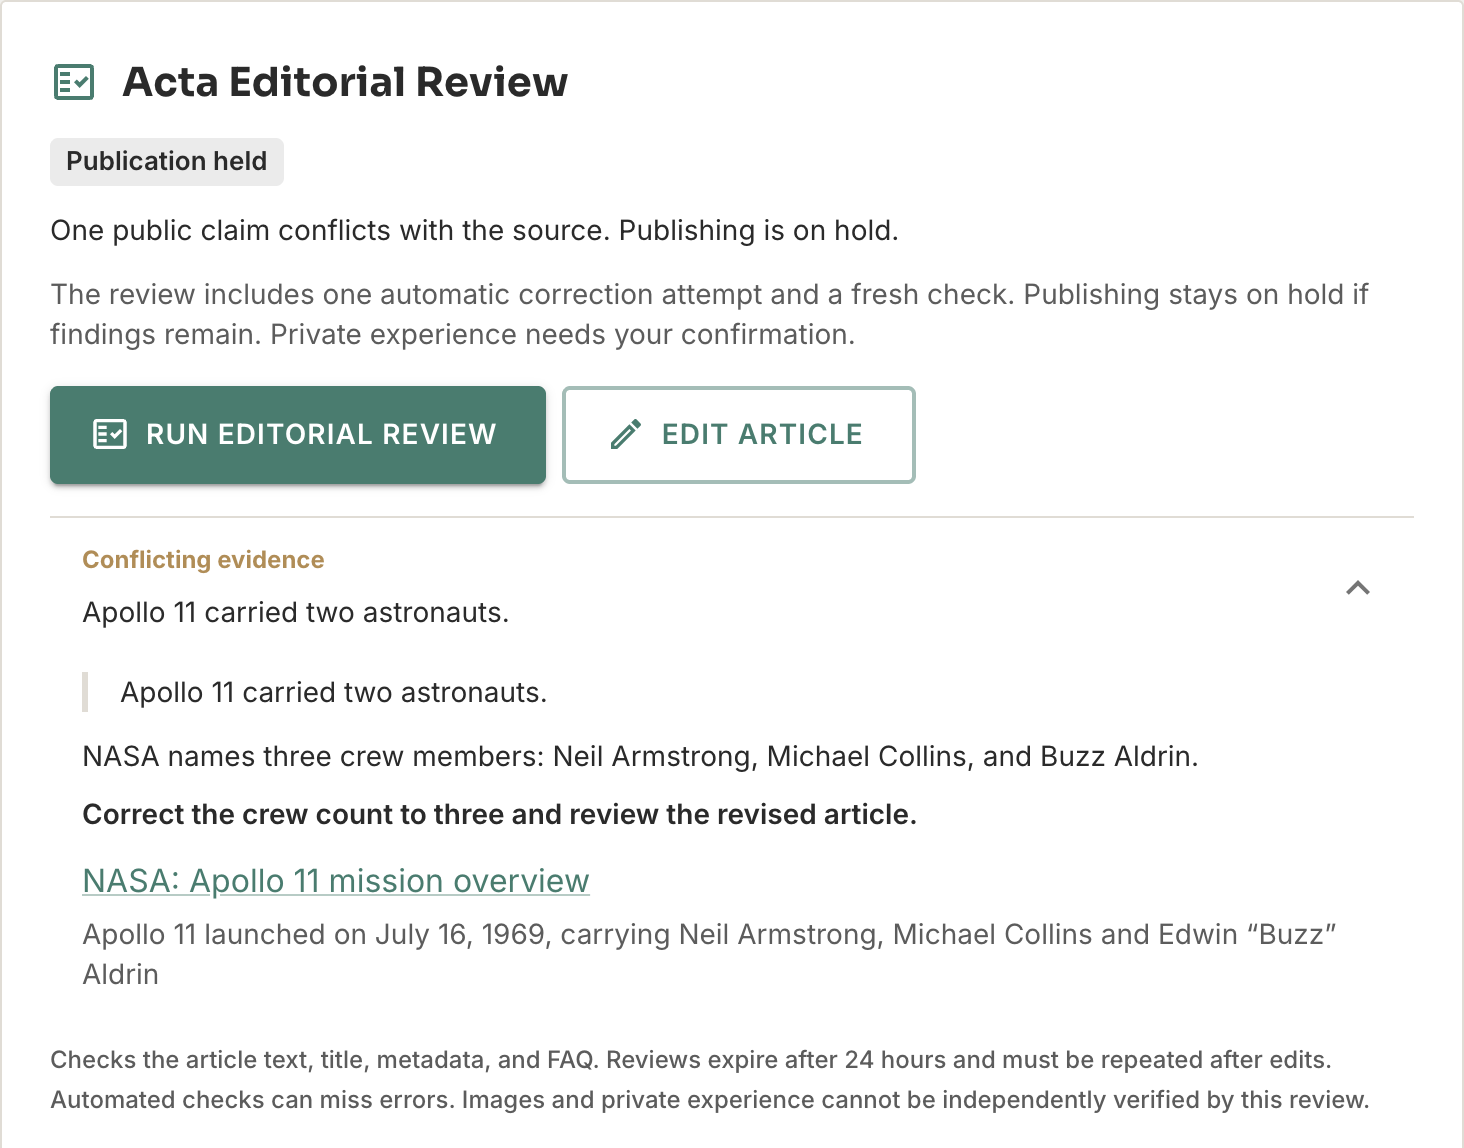Click 'One public claim conflicts with the source' text

474,231
